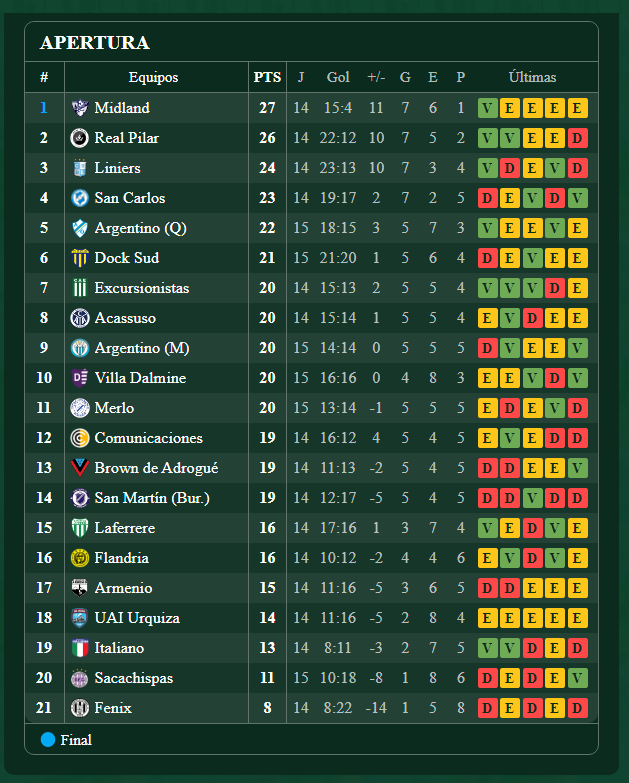629x783 pixels.
Task: Sort table by PTS column header
Action: (x=267, y=77)
